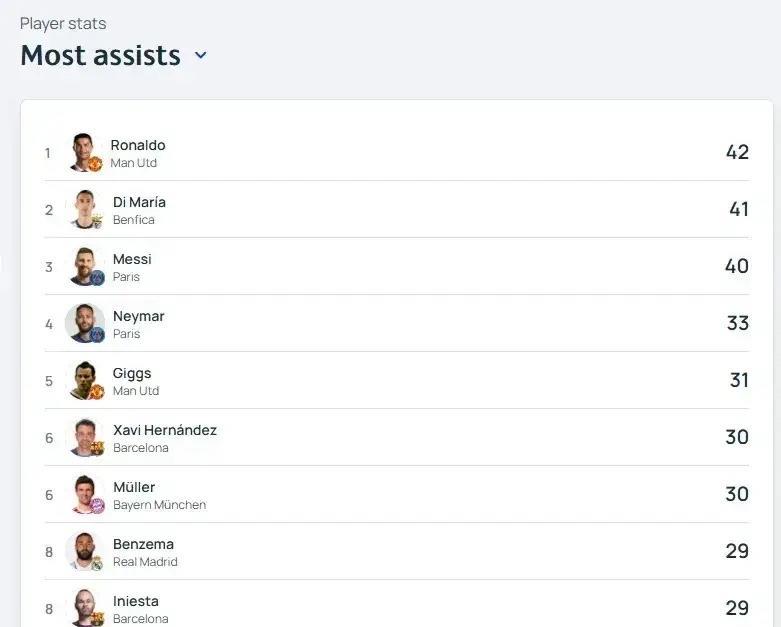Image resolution: width=781 pixels, height=627 pixels.
Task: Click the Real Madrid club label
Action: [x=145, y=562]
